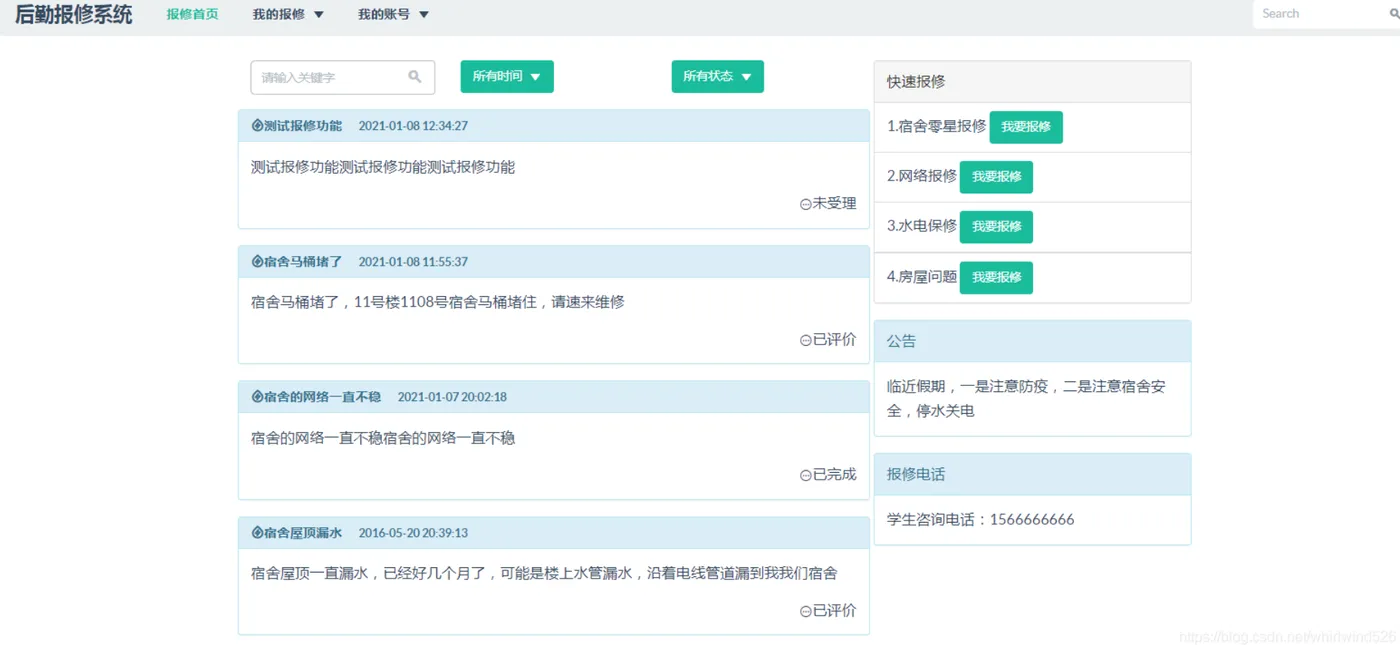Click the 后勤报修系统 site title
This screenshot has height=645, width=1400.
coord(73,14)
